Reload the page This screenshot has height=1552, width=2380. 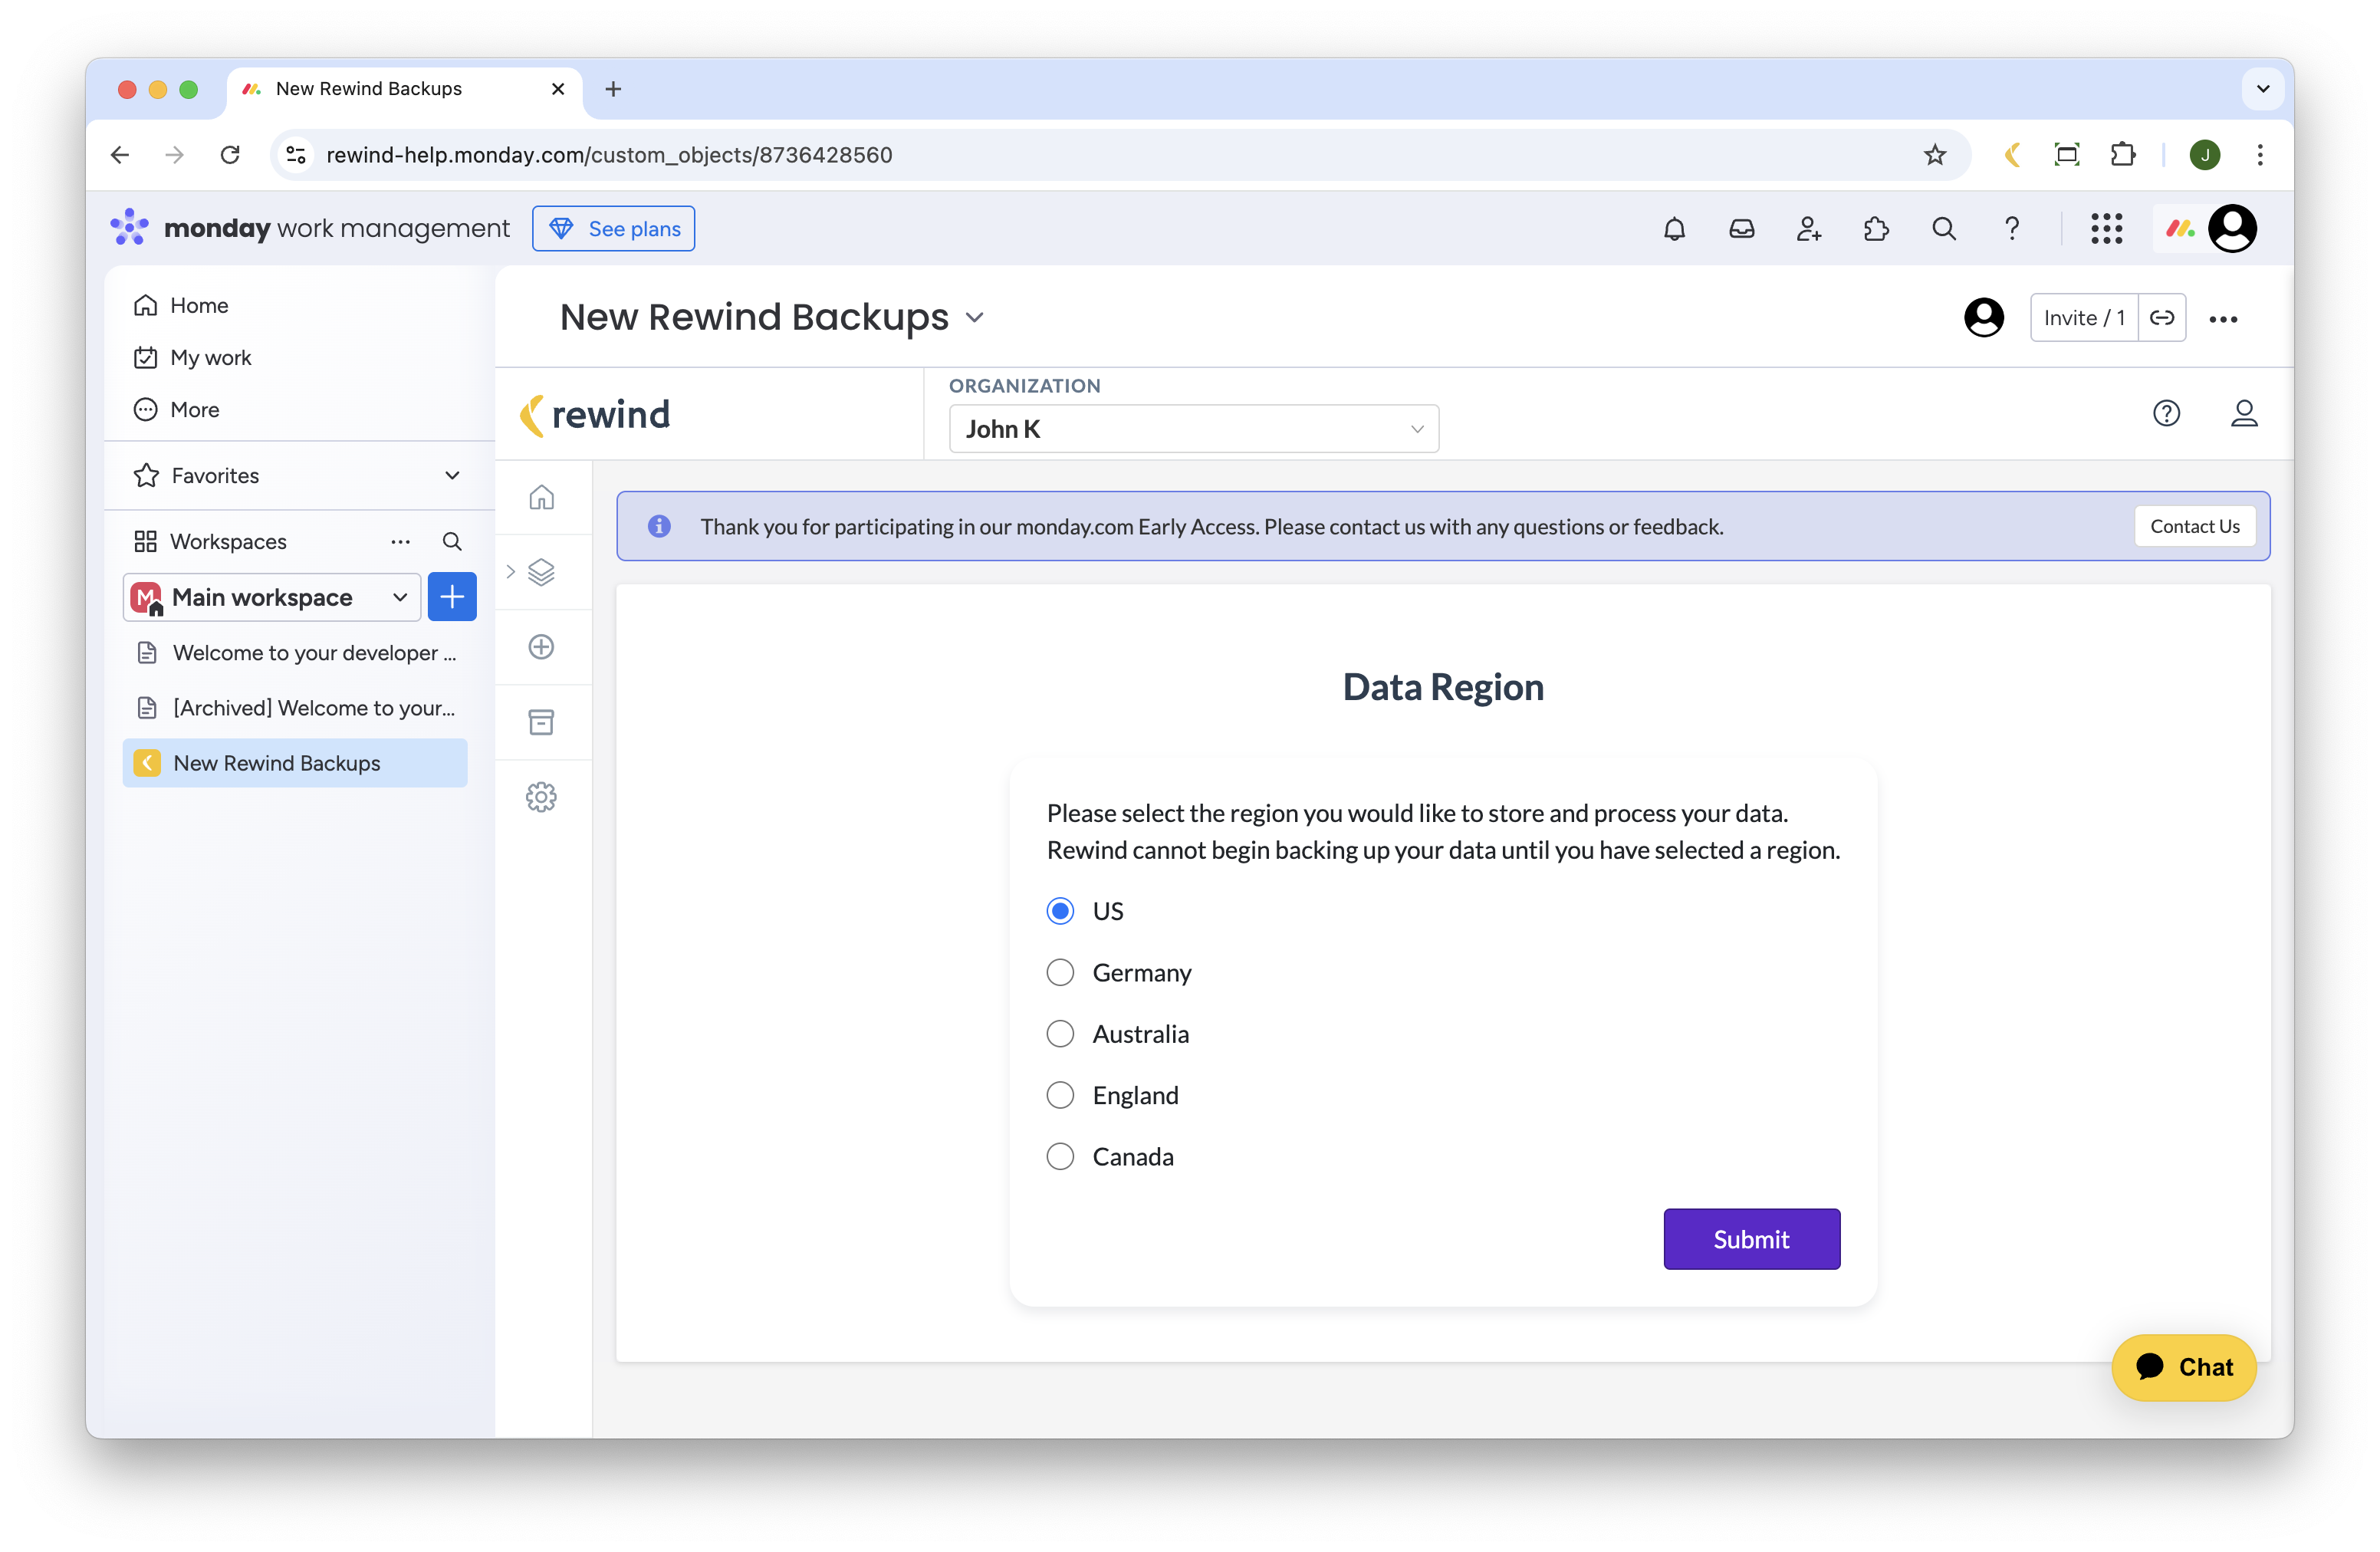click(x=230, y=155)
